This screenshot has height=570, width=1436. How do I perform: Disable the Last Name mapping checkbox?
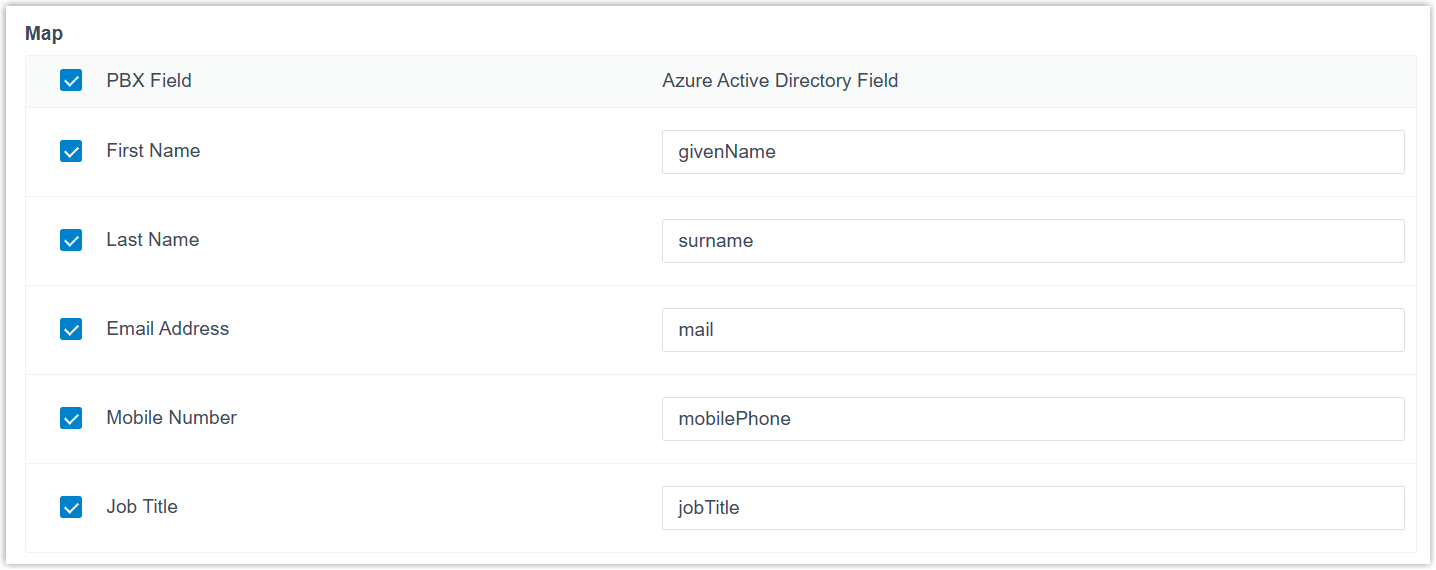(71, 240)
